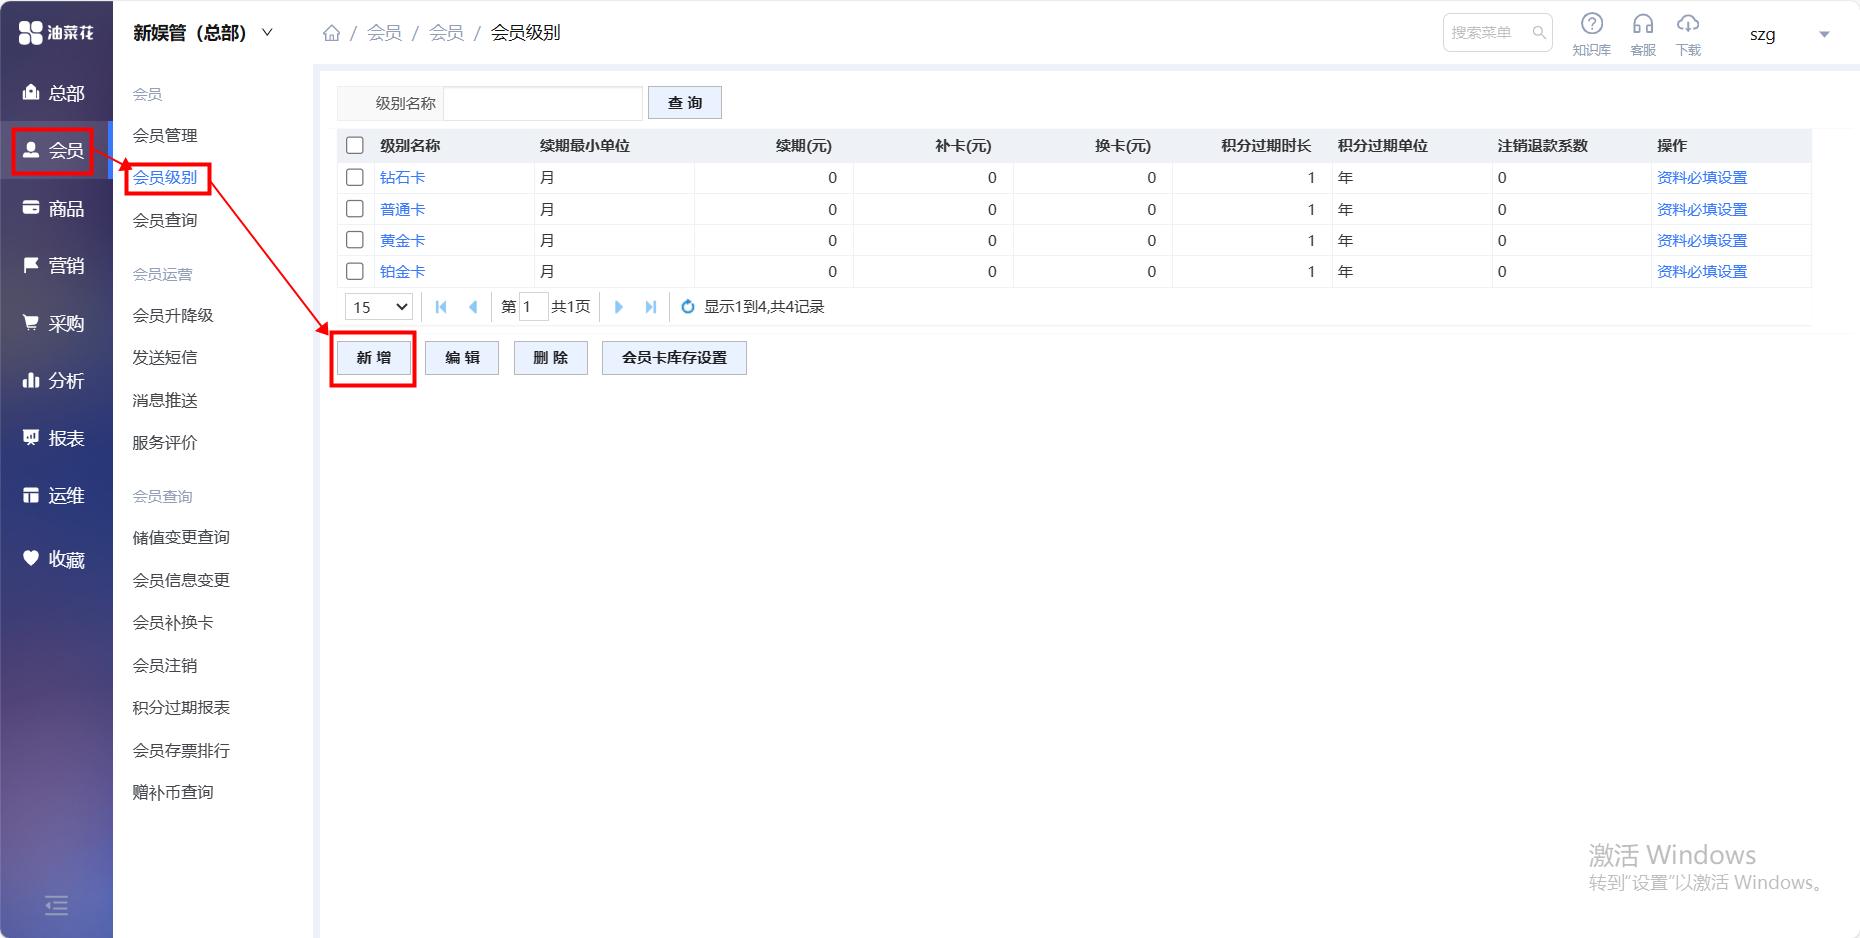Open 积分过期报表 menu item
The height and width of the screenshot is (938, 1860).
[x=181, y=707]
